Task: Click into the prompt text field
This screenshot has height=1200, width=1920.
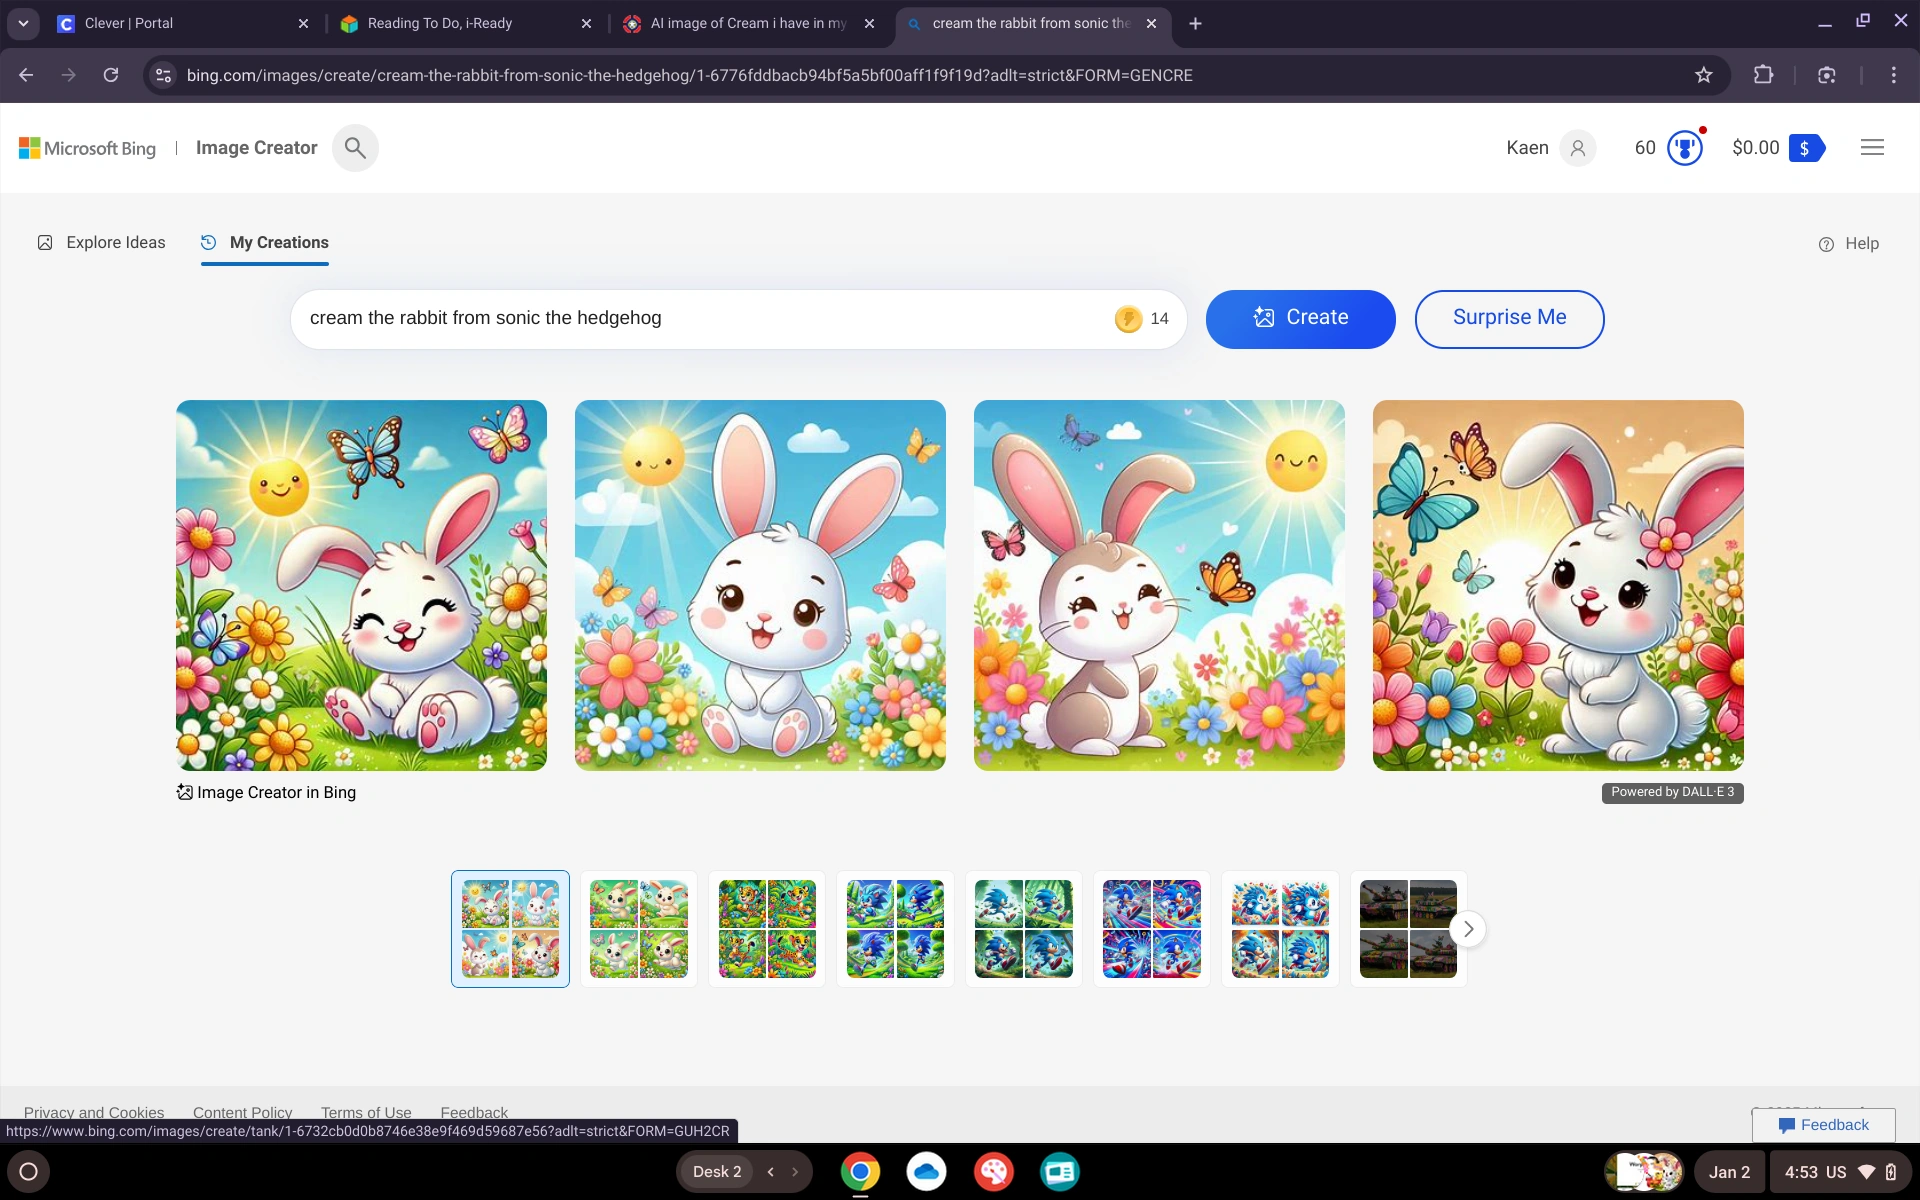Action: (700, 319)
